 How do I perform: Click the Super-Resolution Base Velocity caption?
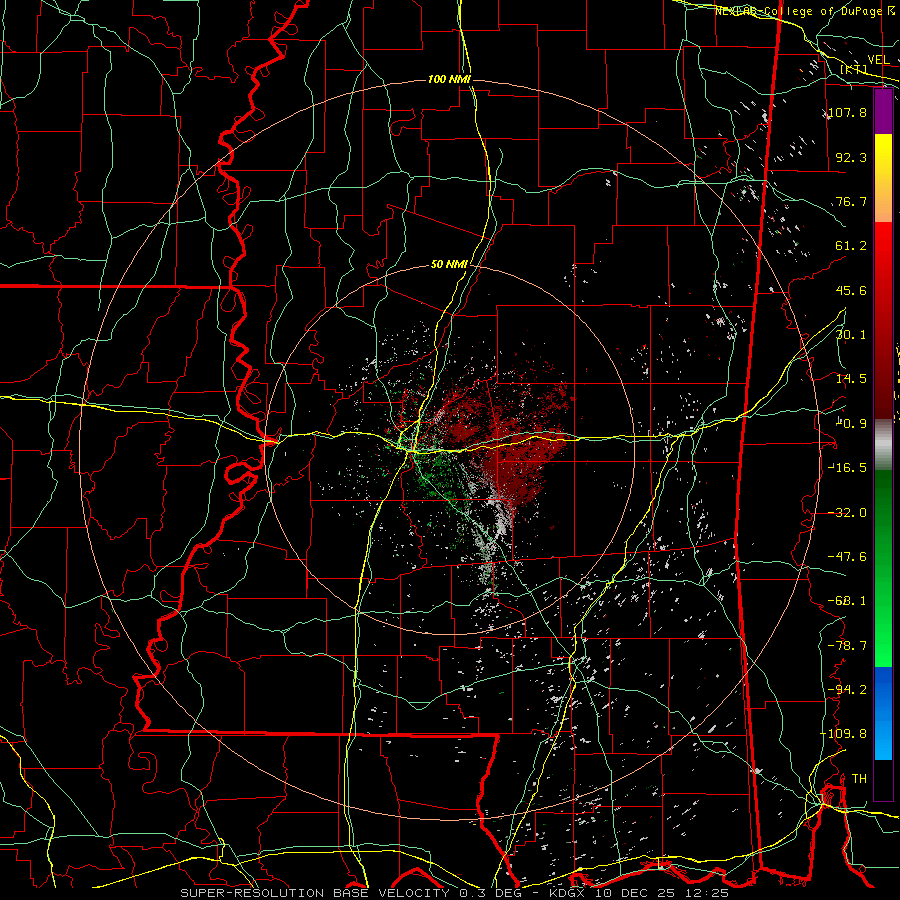tap(455, 893)
